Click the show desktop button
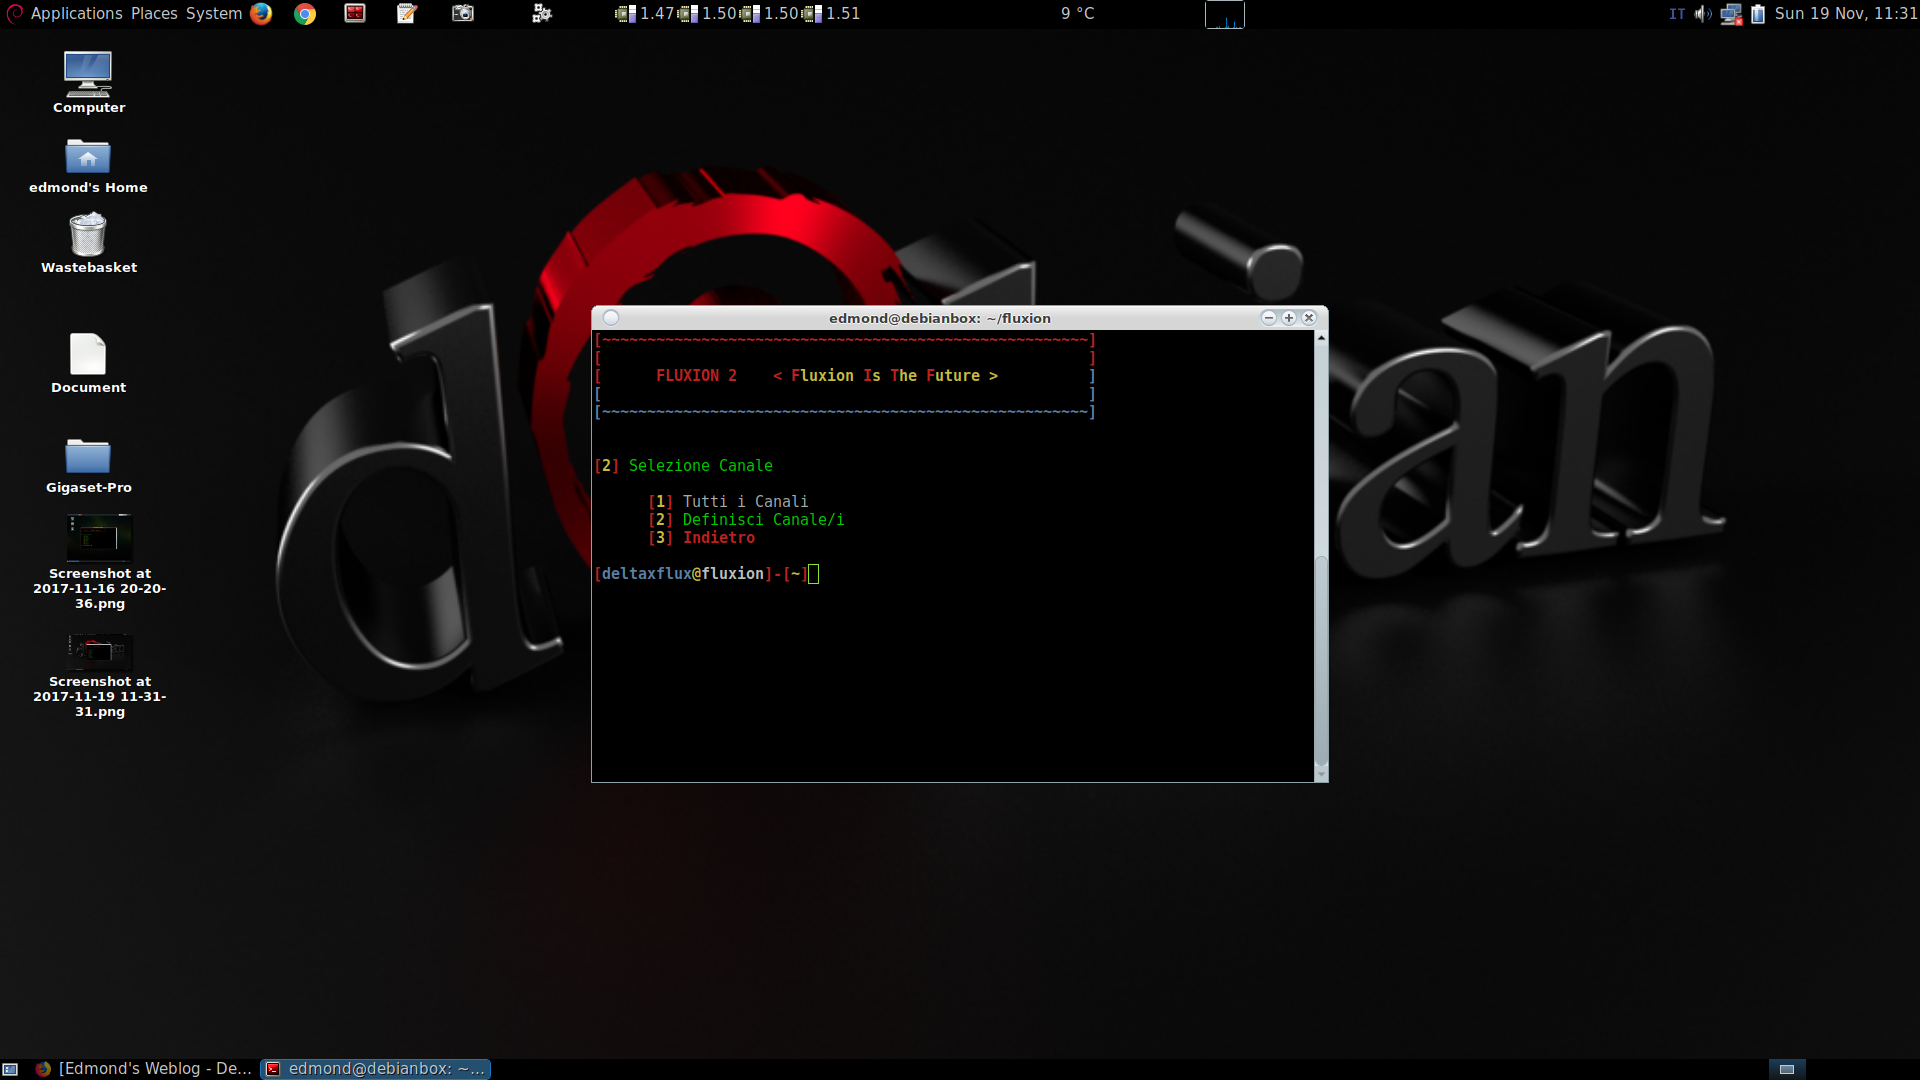This screenshot has width=1920, height=1080. pos(10,1069)
